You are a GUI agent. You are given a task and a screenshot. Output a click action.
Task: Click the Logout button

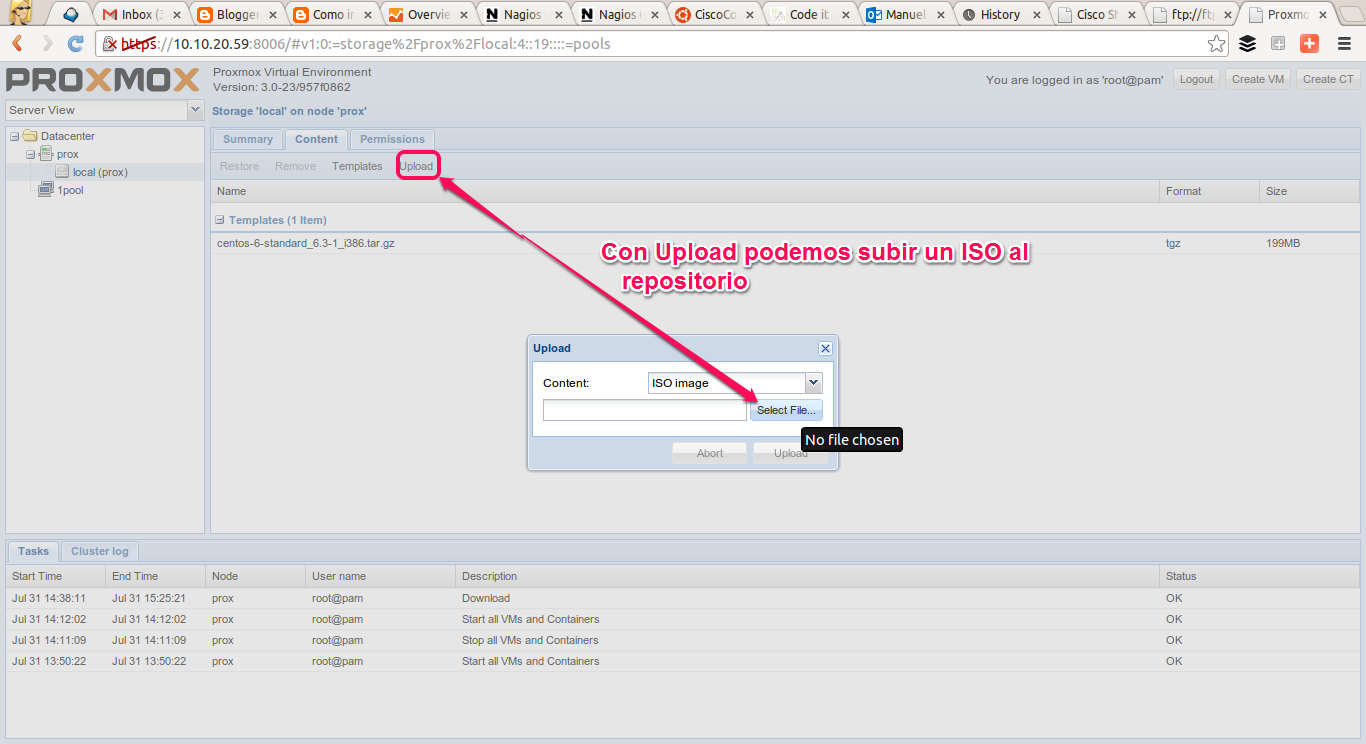tap(1196, 79)
